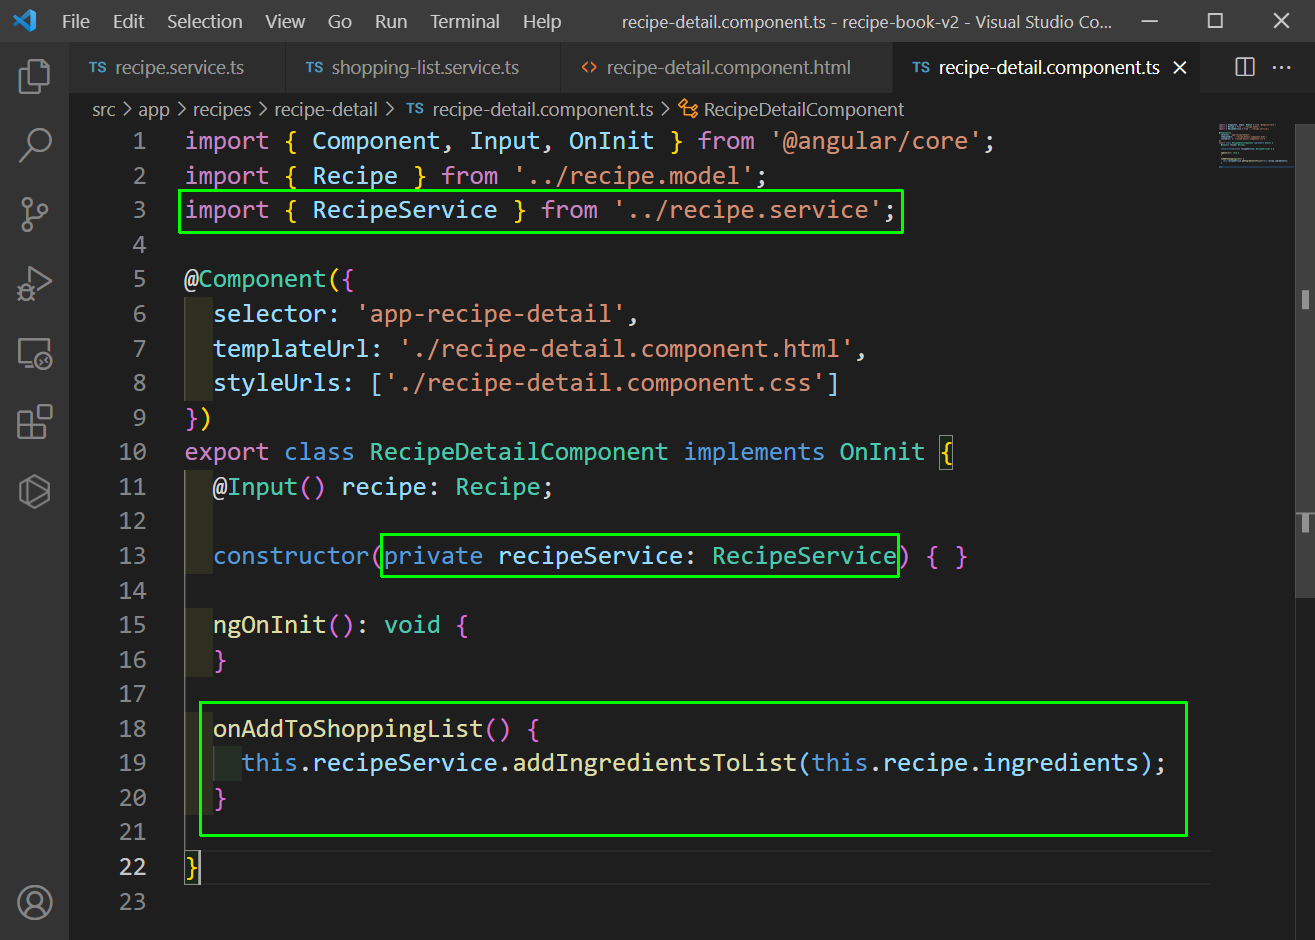Open the Terminal menu

tap(464, 21)
